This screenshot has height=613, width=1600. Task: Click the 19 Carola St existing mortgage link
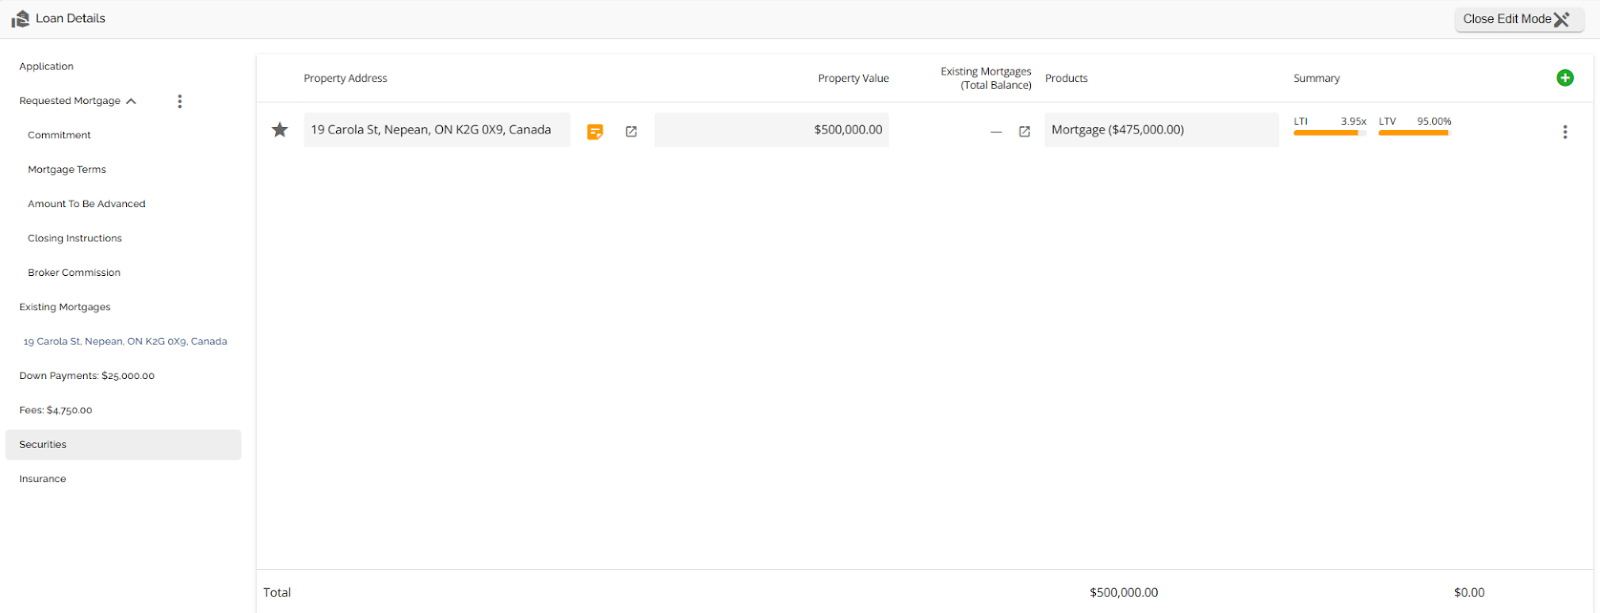pyautogui.click(x=125, y=341)
